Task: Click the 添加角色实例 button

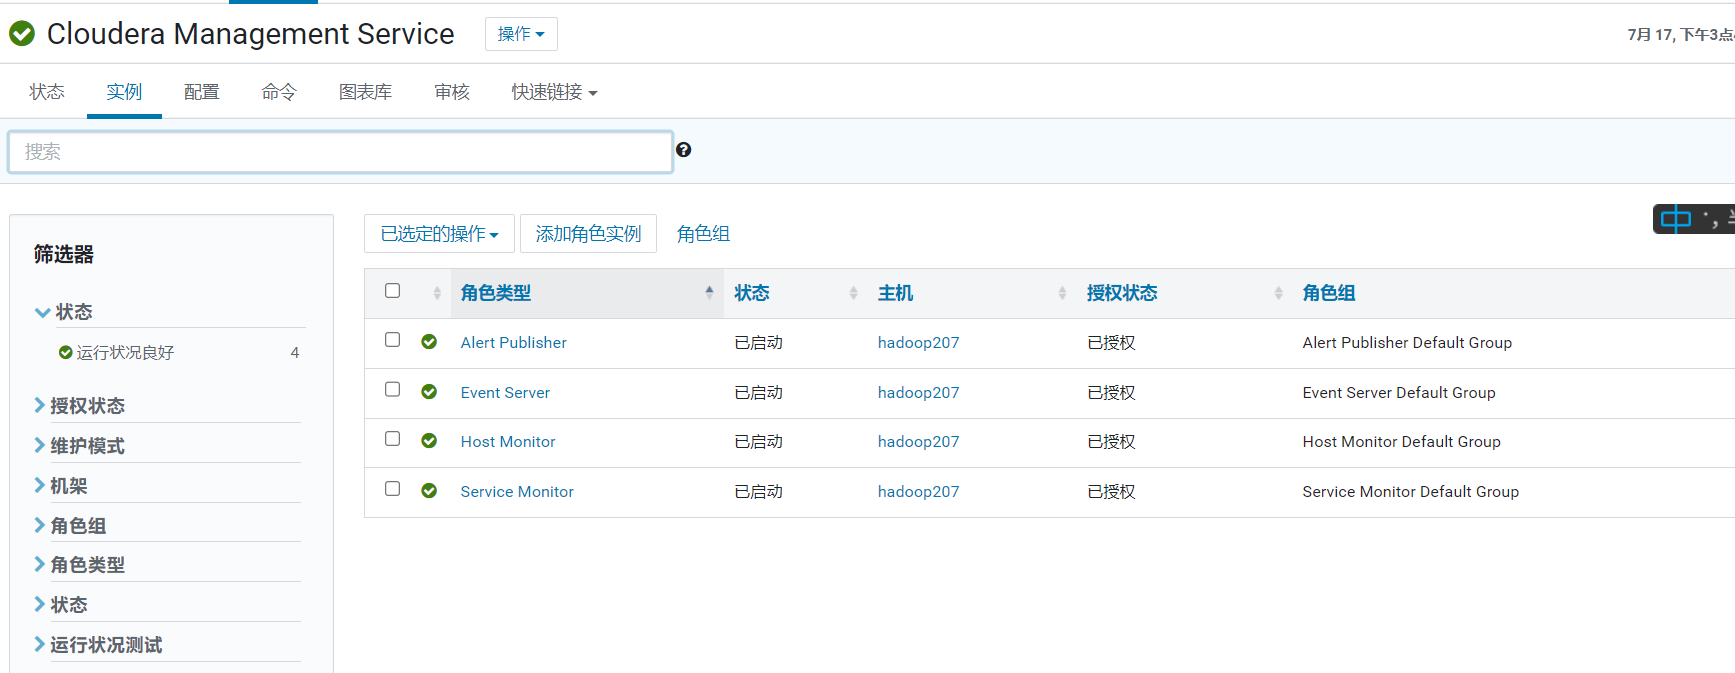Action: tap(588, 233)
